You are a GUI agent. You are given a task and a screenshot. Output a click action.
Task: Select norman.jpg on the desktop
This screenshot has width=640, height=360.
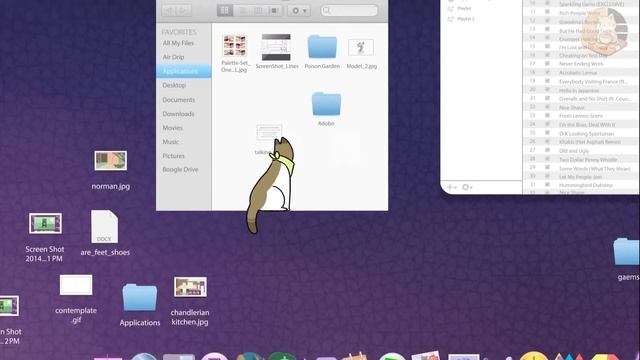[111, 161]
